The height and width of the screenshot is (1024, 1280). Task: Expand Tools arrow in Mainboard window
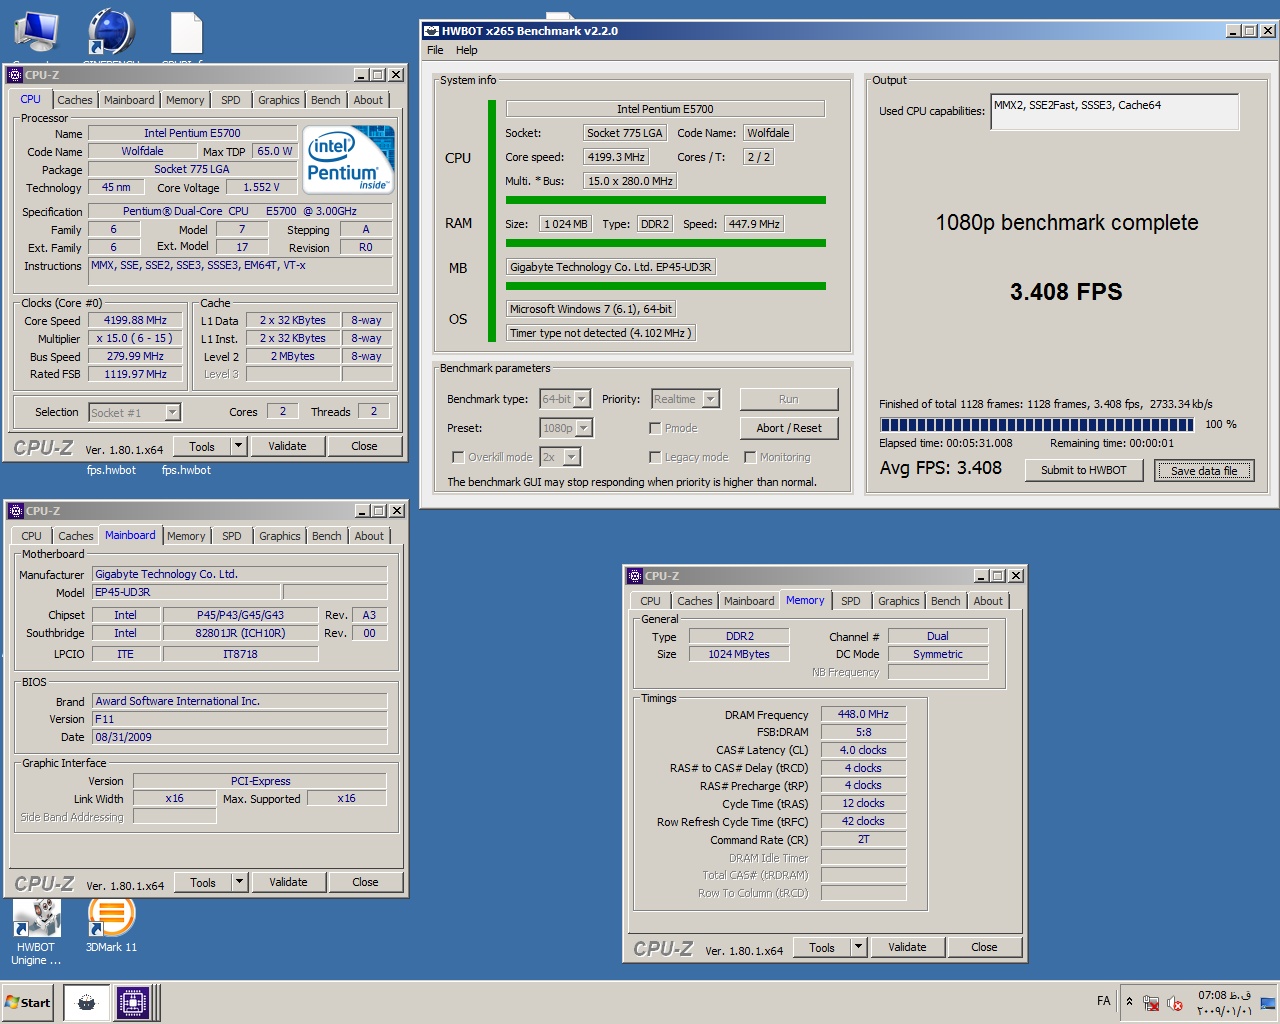click(x=239, y=882)
